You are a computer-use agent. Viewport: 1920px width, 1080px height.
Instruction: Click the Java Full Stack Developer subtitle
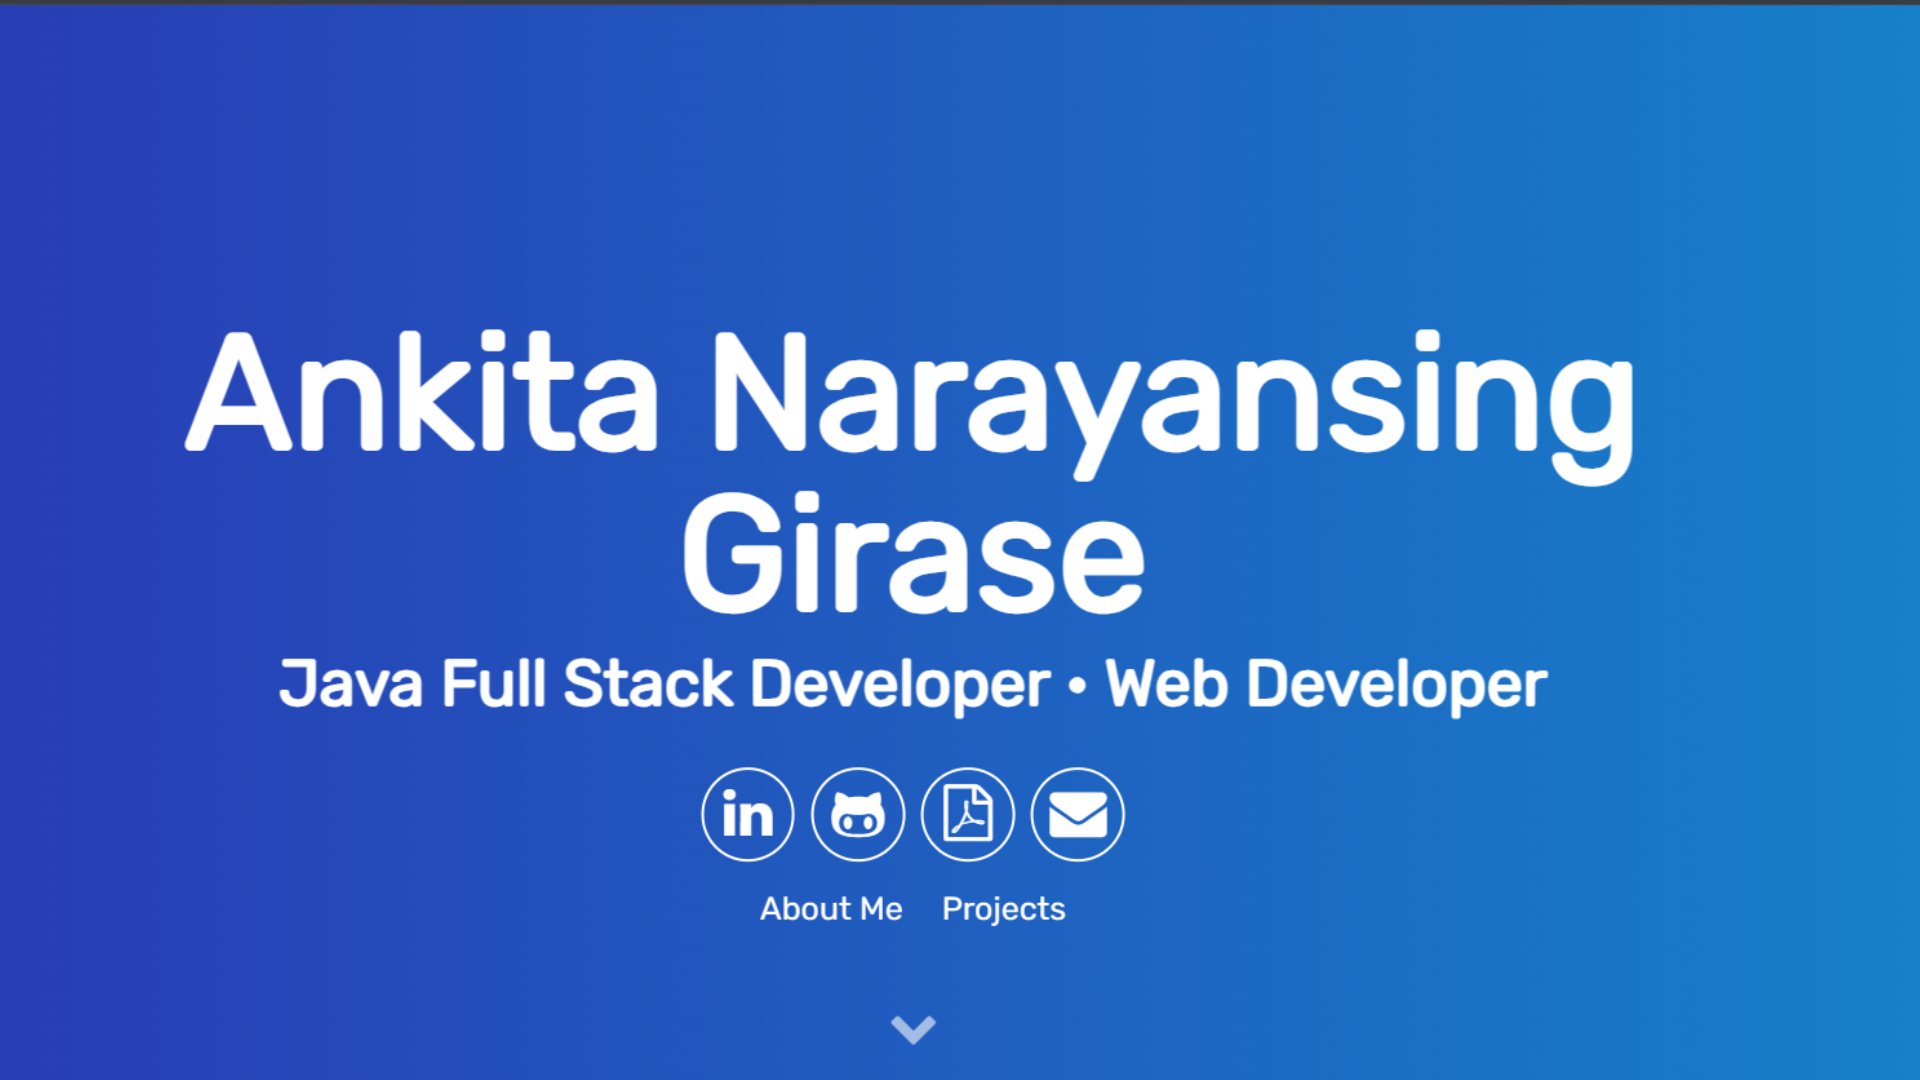point(664,685)
